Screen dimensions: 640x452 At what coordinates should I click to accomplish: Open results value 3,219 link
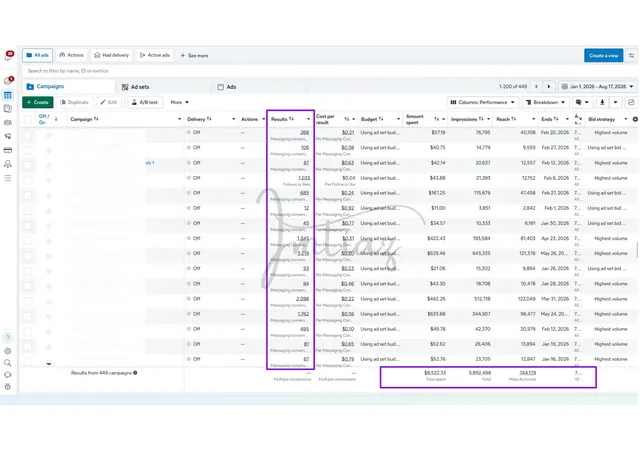303,253
